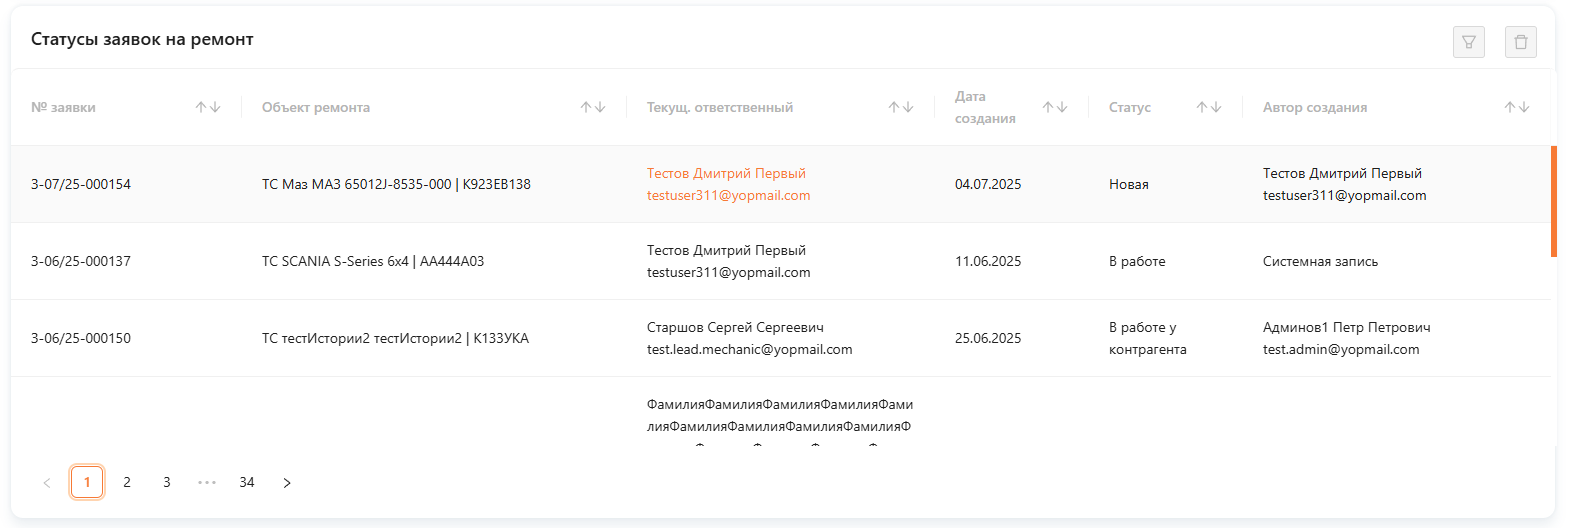Sort by Дата создания column arrows

tap(1055, 107)
